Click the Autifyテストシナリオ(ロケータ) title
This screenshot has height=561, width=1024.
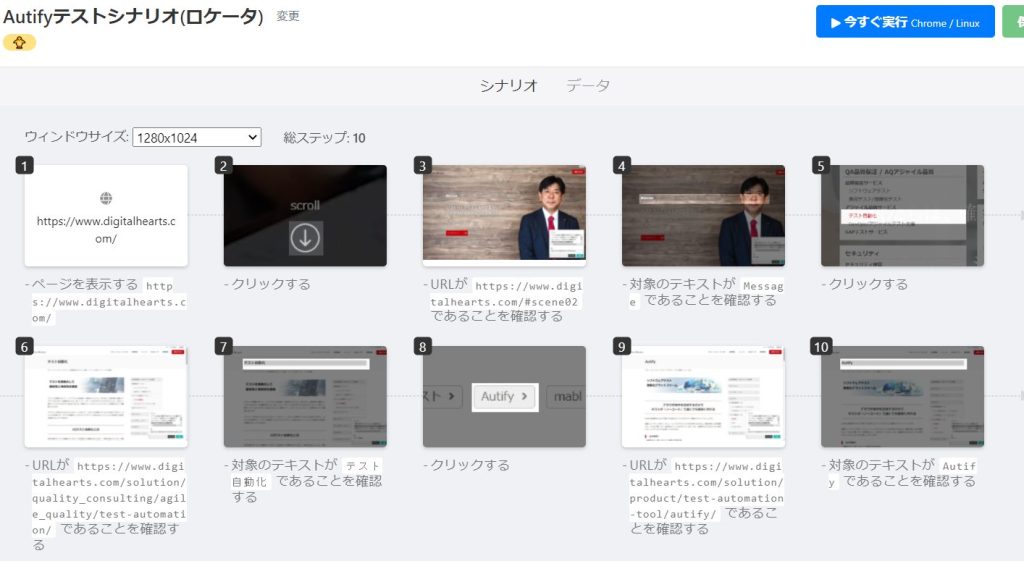[133, 16]
